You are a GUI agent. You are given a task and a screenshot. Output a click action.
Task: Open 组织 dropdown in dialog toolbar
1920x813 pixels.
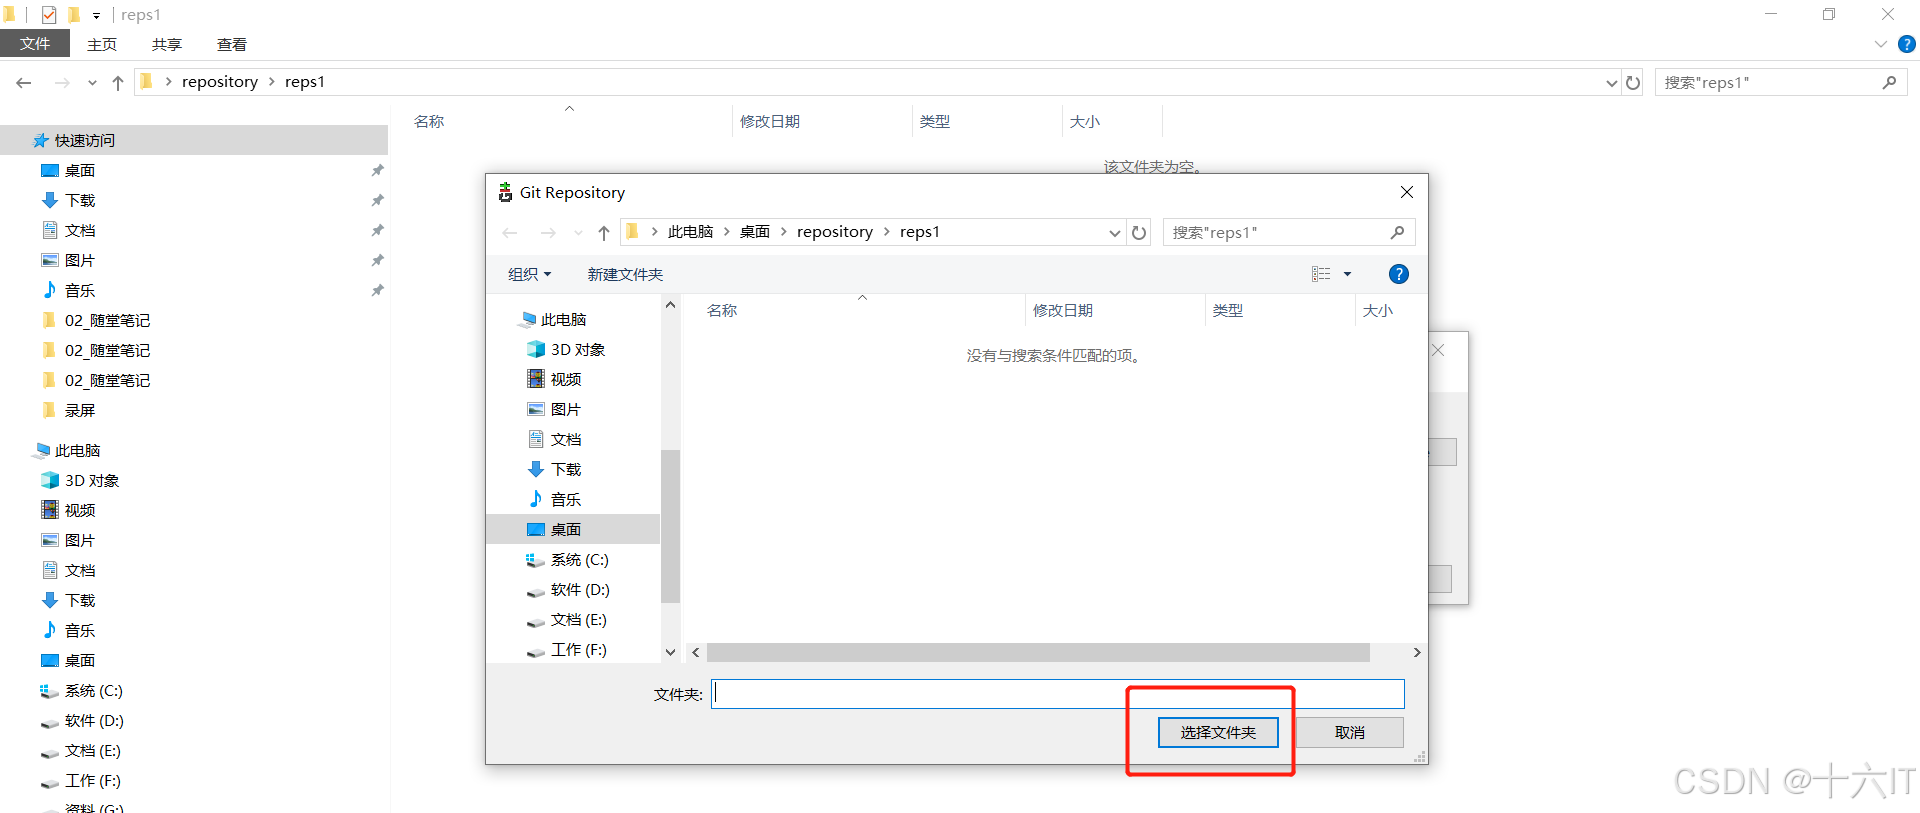click(529, 274)
